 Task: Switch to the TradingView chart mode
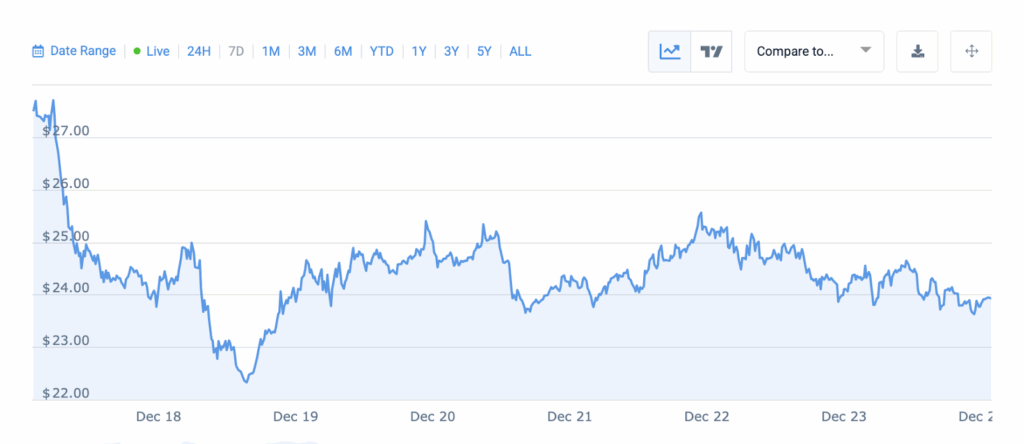tap(712, 51)
